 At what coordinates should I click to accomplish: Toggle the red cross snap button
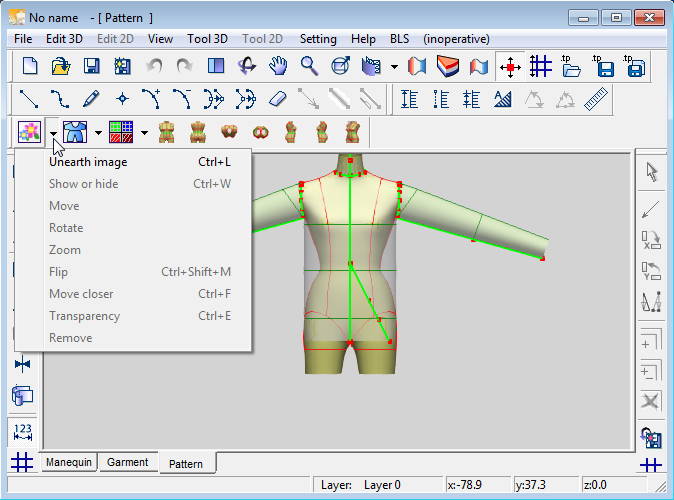click(511, 67)
